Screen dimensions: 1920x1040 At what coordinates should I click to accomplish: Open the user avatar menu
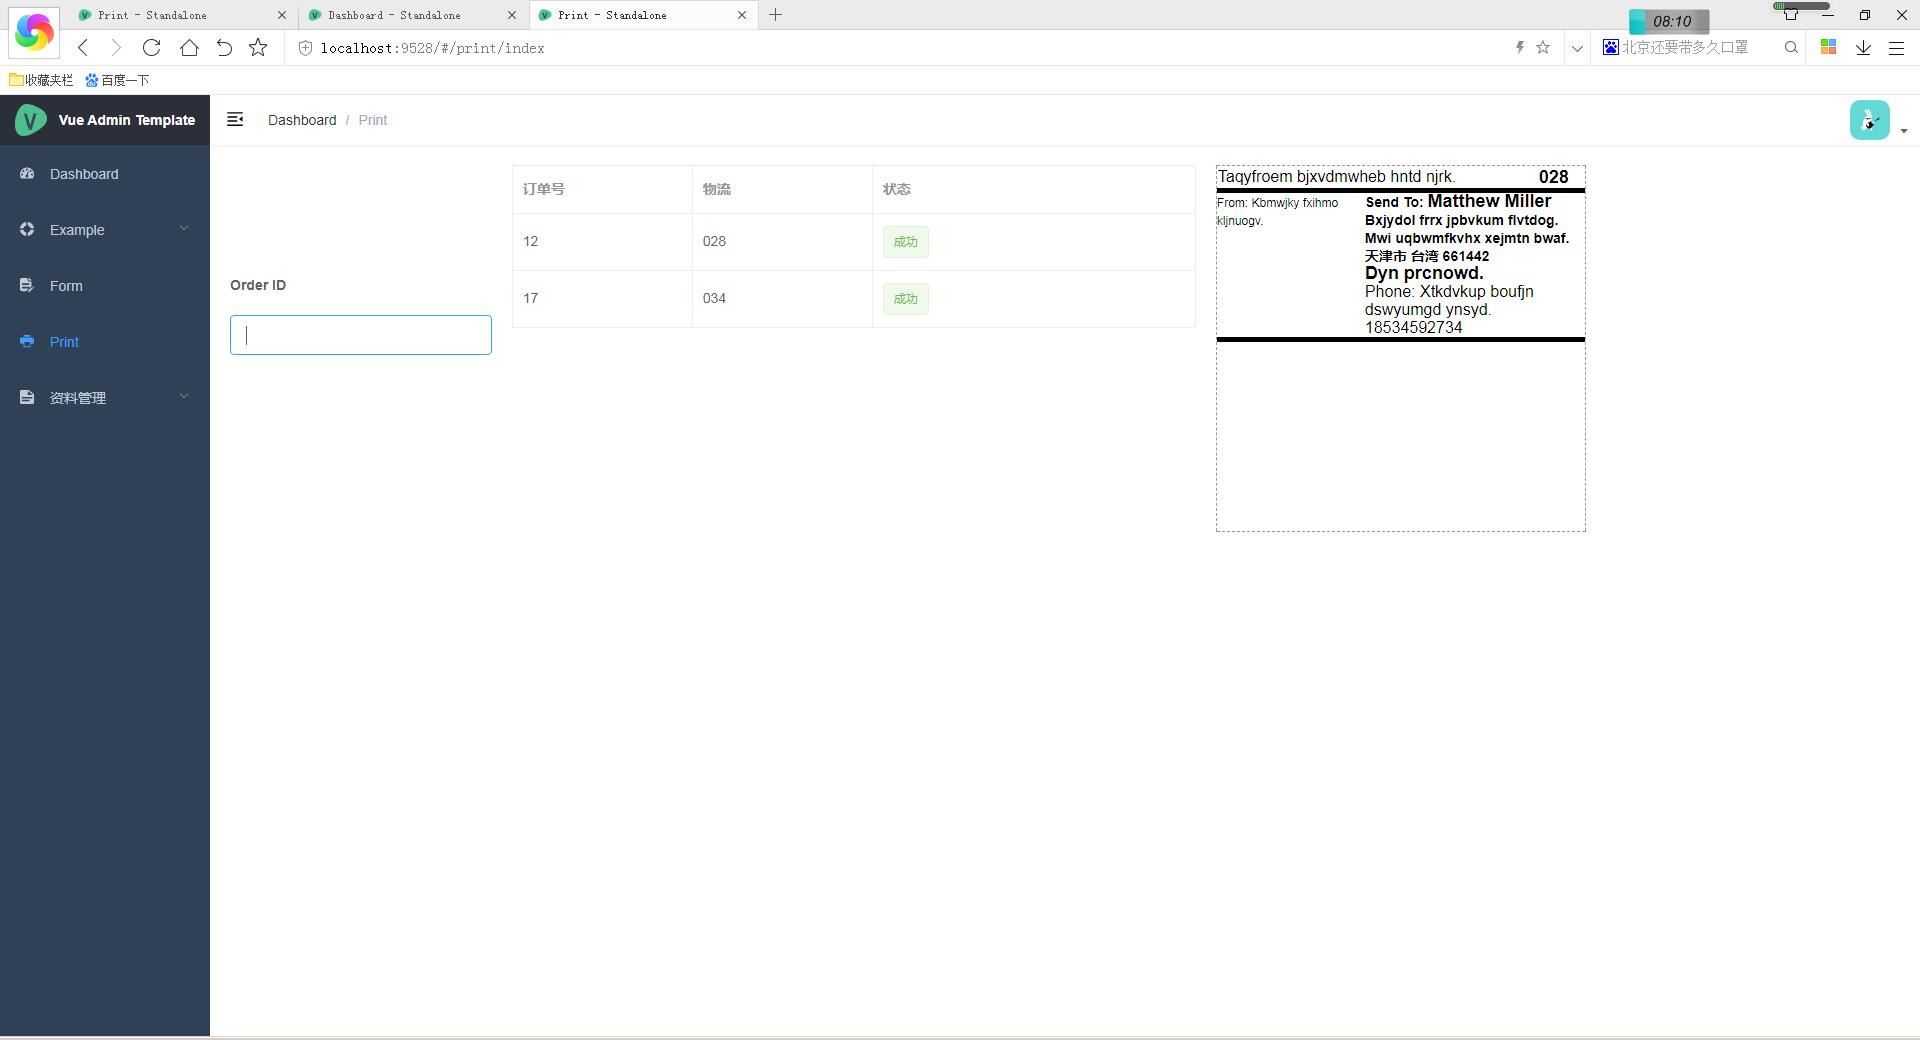1869,119
